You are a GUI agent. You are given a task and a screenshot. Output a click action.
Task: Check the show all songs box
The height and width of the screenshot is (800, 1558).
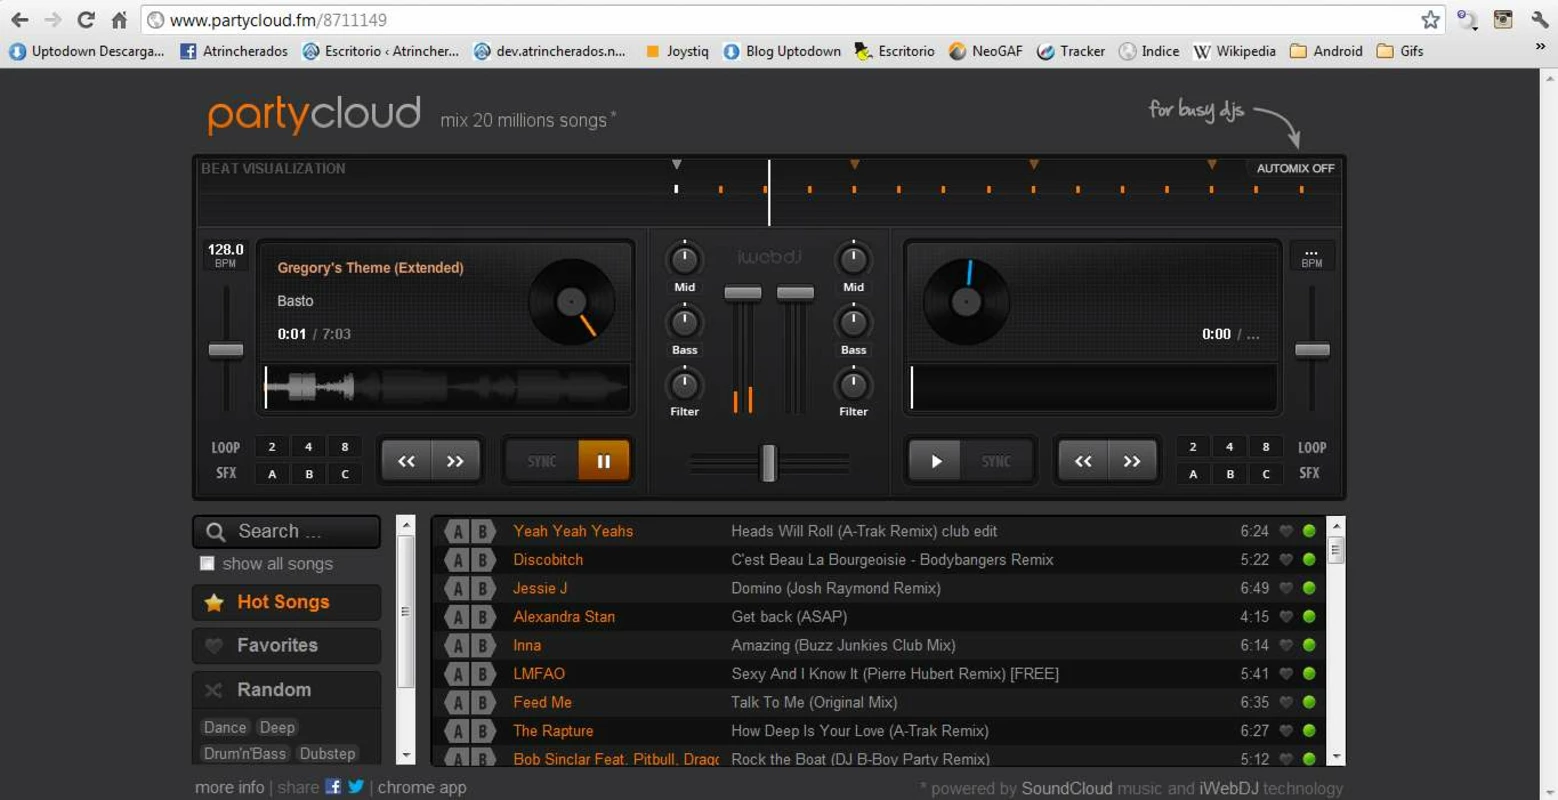click(207, 563)
